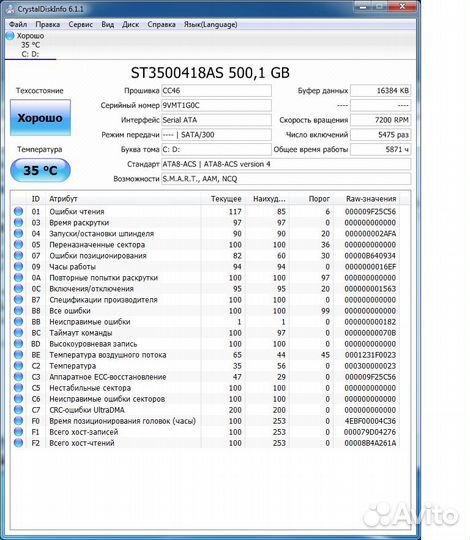The height and width of the screenshot is (540, 470).
Task: Open the Справка menu
Action: tap(161, 24)
